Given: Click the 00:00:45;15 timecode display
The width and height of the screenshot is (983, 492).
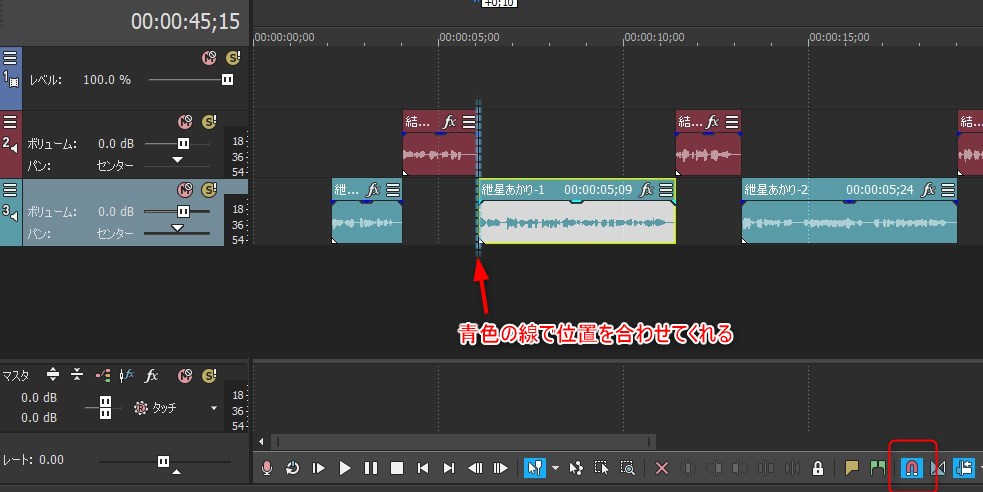Looking at the screenshot, I should click(186, 21).
